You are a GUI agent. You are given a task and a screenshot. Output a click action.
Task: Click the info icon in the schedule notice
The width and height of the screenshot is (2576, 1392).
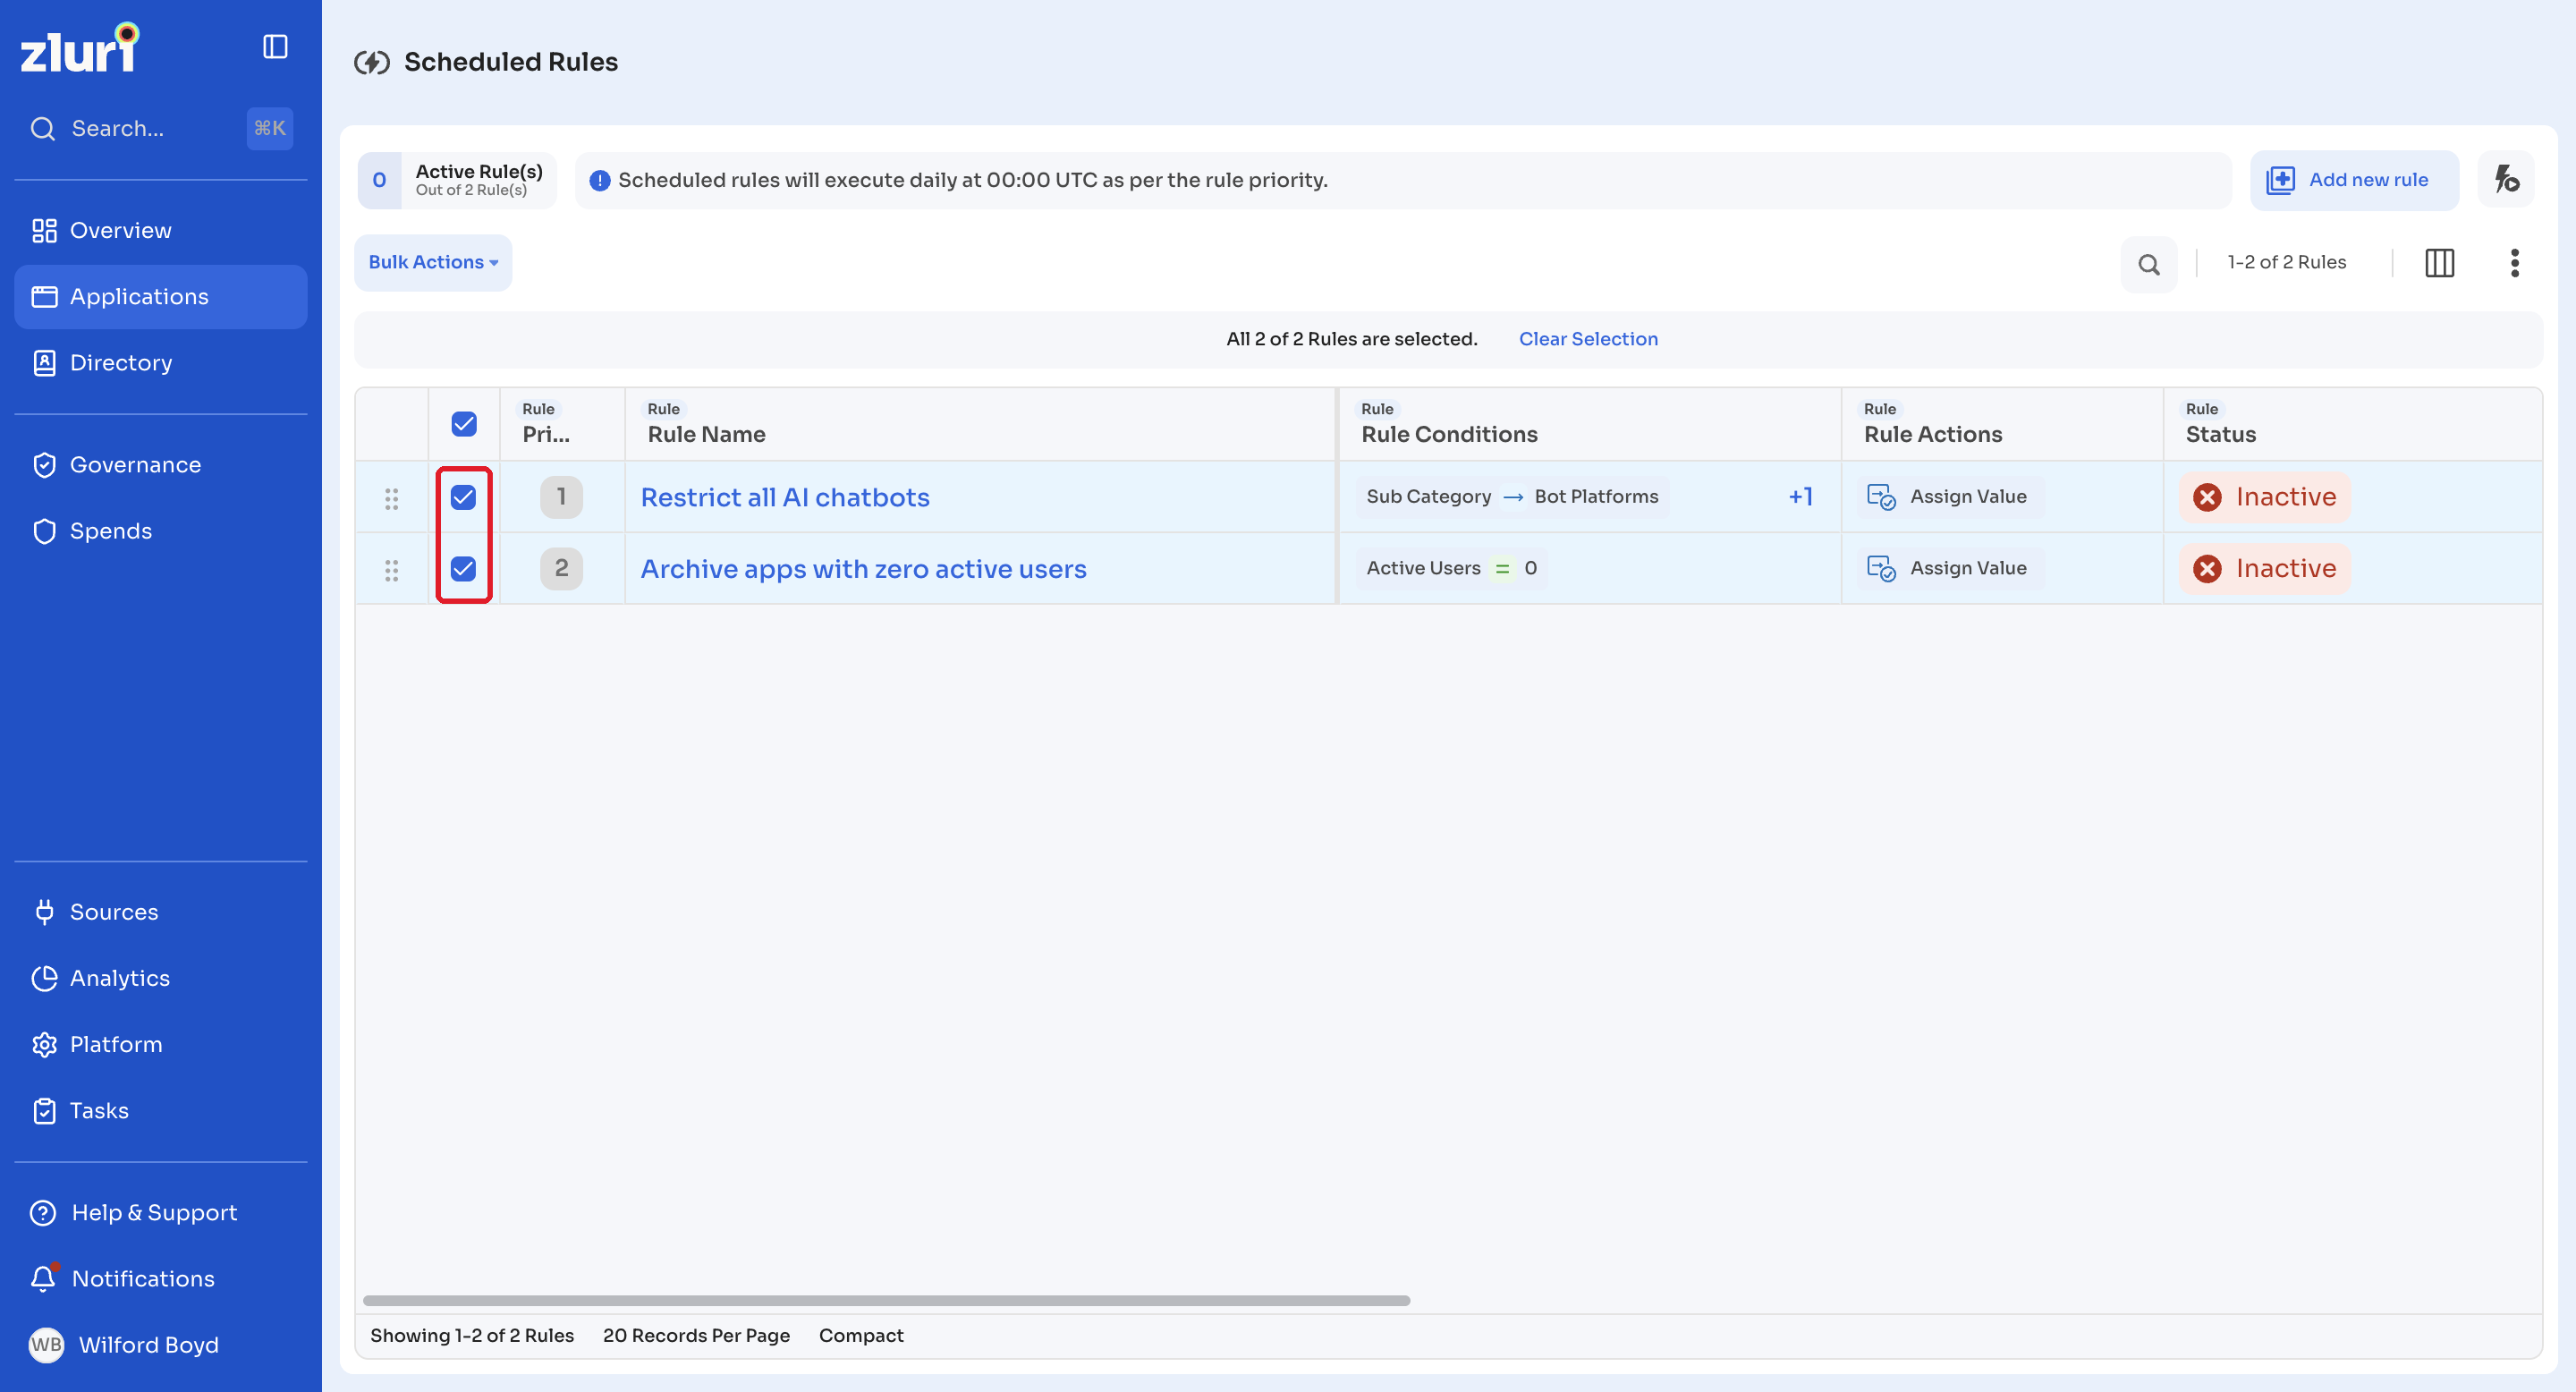click(x=600, y=181)
